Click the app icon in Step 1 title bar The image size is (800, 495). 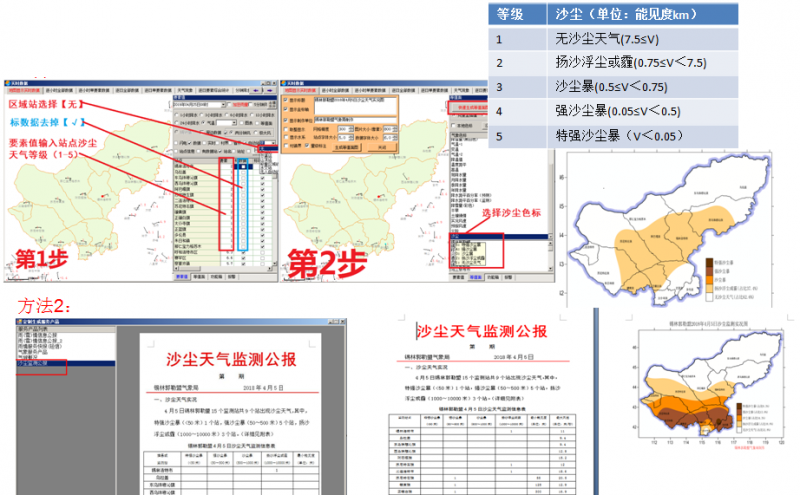point(8,81)
